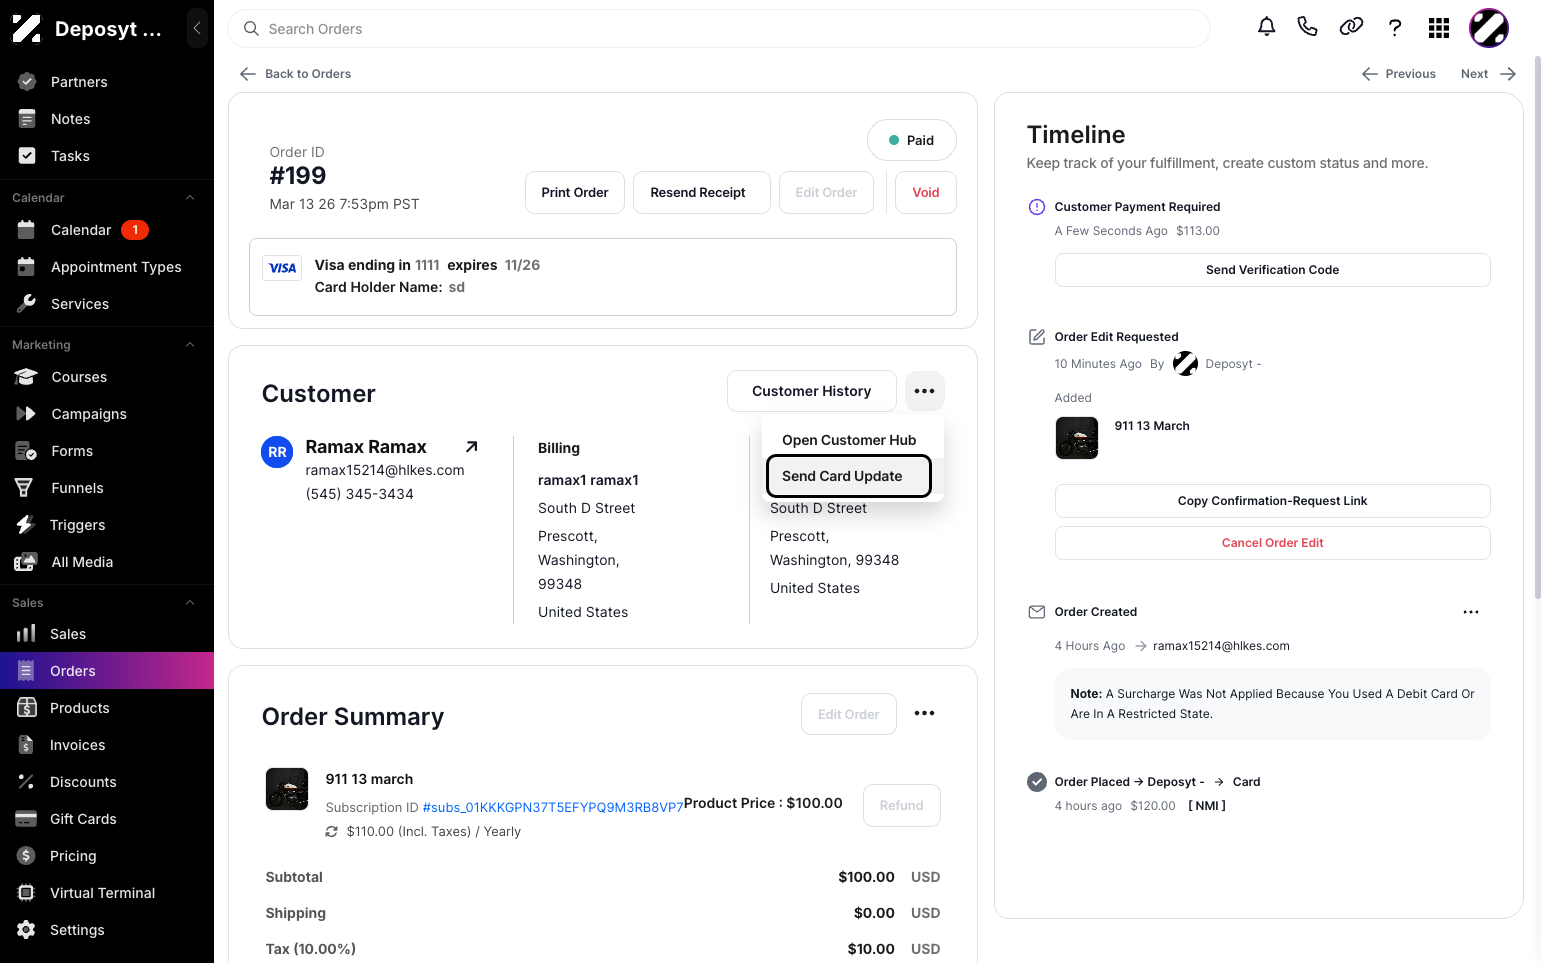Screen dimensions: 1541x963
Task: Open the notifications bell
Action: [x=1266, y=27]
